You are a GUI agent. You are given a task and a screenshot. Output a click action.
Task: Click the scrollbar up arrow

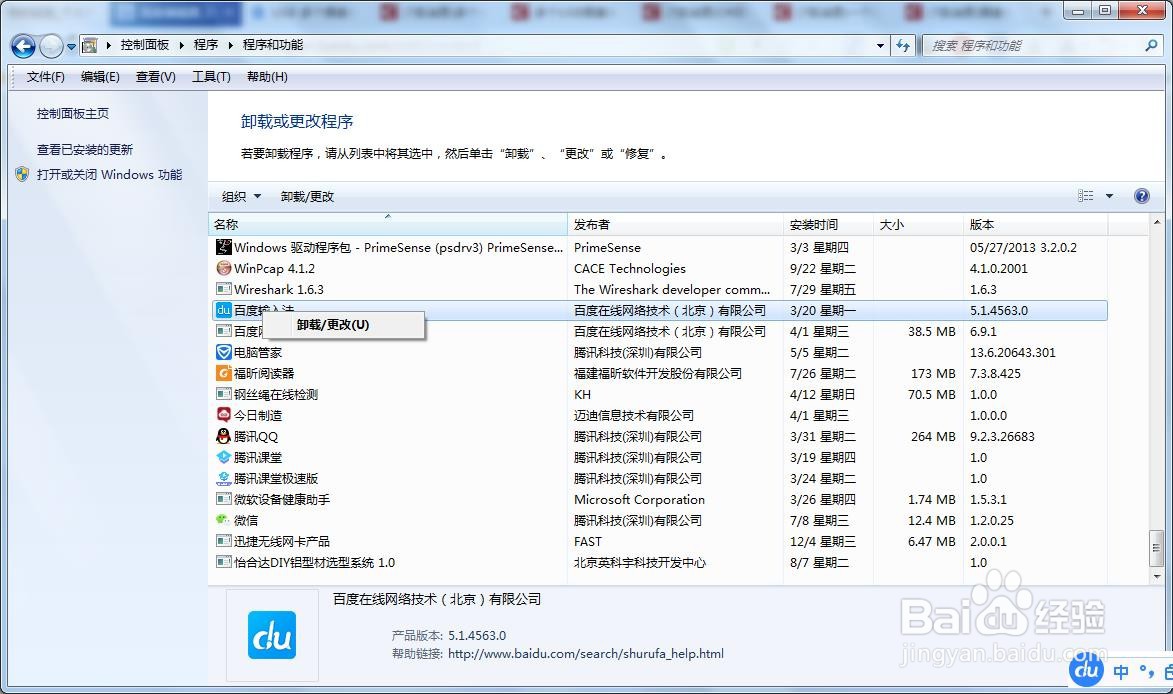point(1157,223)
